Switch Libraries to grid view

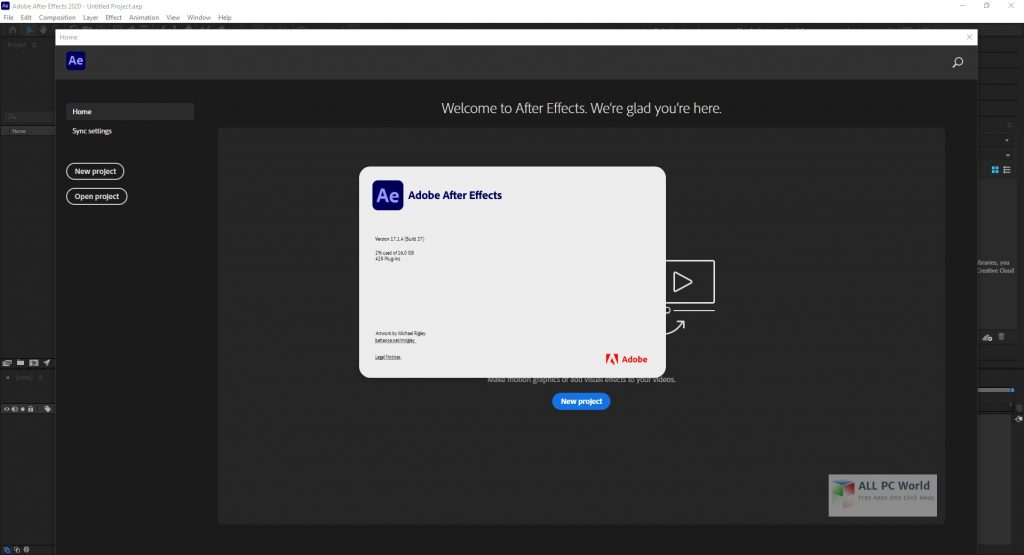(995, 170)
